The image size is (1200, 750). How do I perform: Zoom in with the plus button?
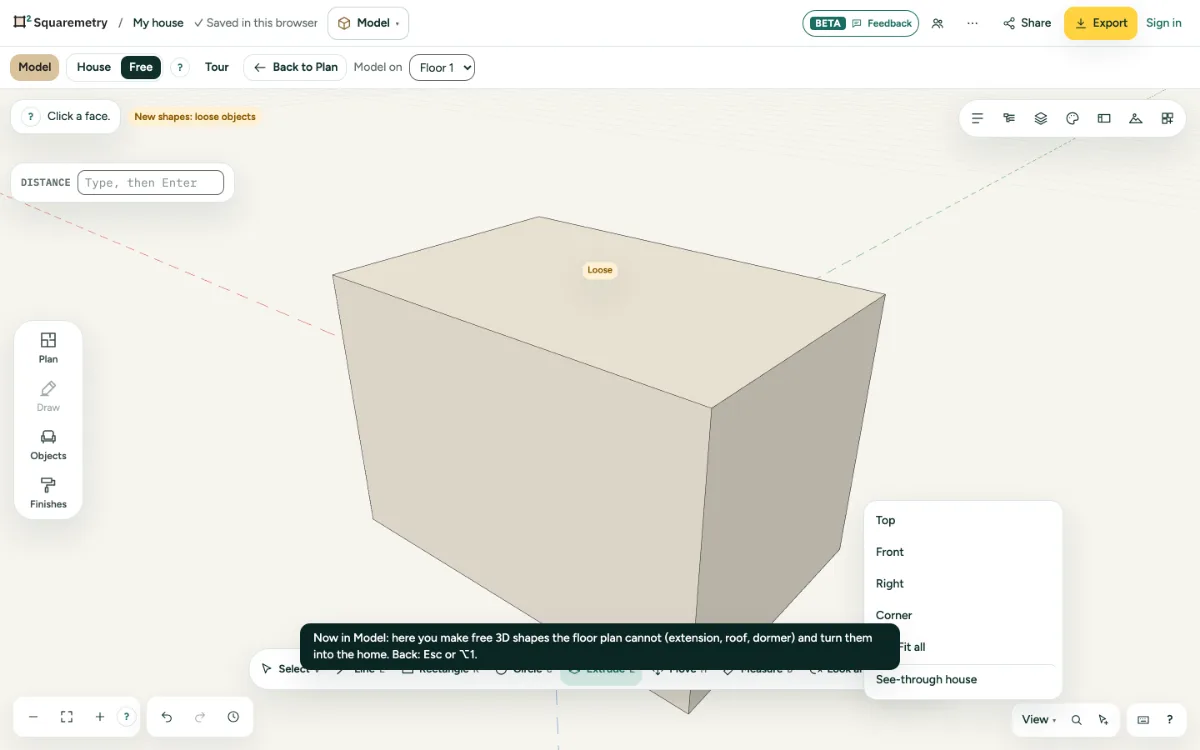[100, 717]
